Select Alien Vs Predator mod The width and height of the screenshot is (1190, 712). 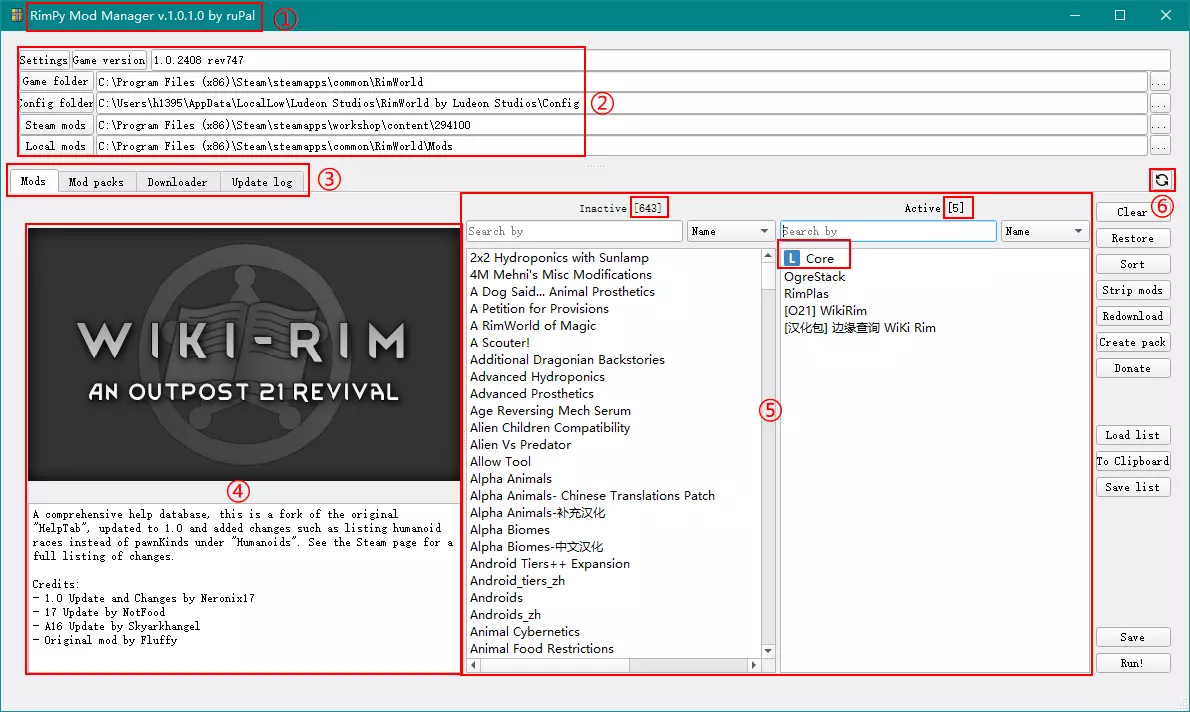[x=520, y=445]
